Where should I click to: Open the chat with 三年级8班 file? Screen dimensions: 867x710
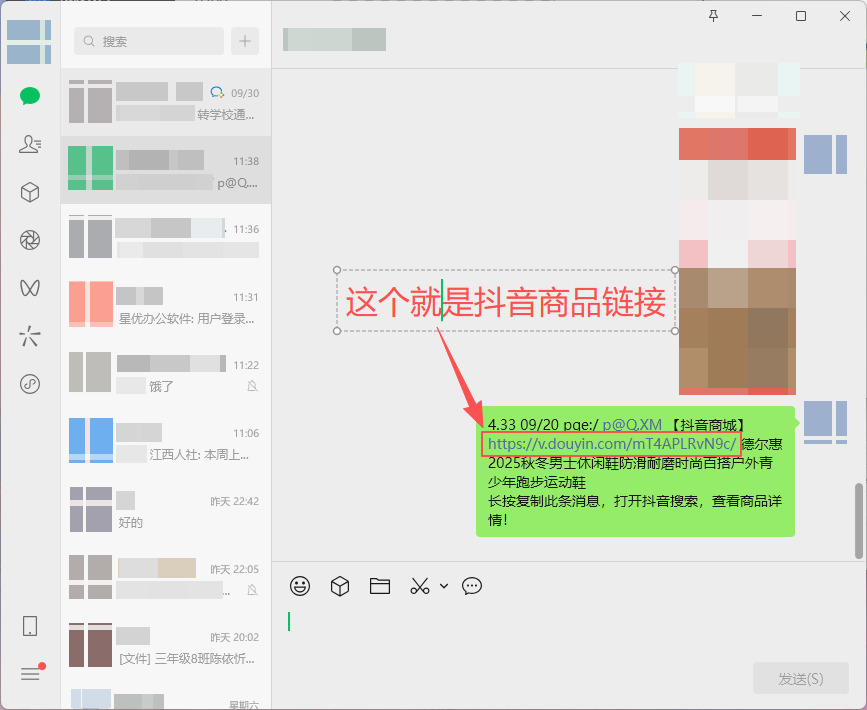(x=165, y=646)
